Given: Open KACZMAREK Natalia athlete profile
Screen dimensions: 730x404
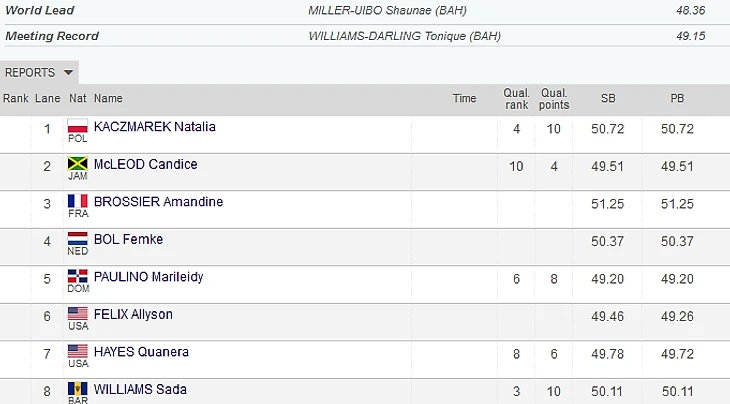Looking at the screenshot, I should pyautogui.click(x=154, y=127).
